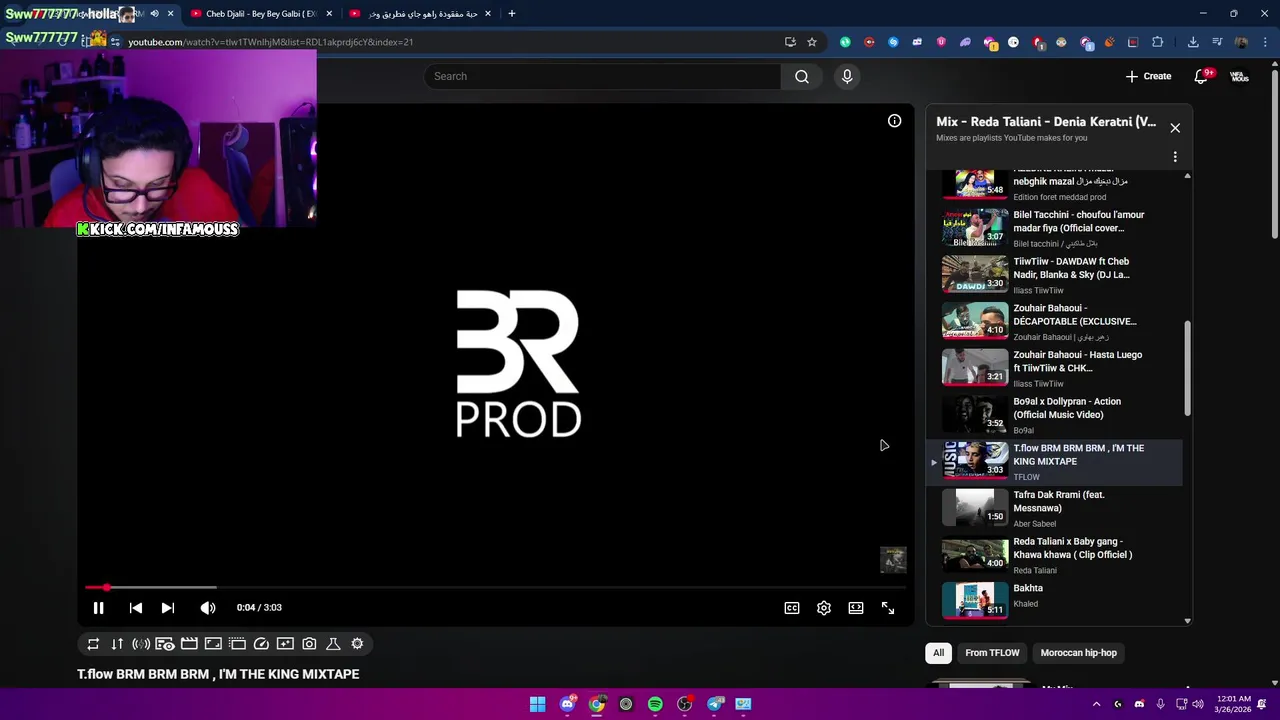This screenshot has height=720, width=1280.
Task: Click the YouTube search field
Action: (x=602, y=76)
